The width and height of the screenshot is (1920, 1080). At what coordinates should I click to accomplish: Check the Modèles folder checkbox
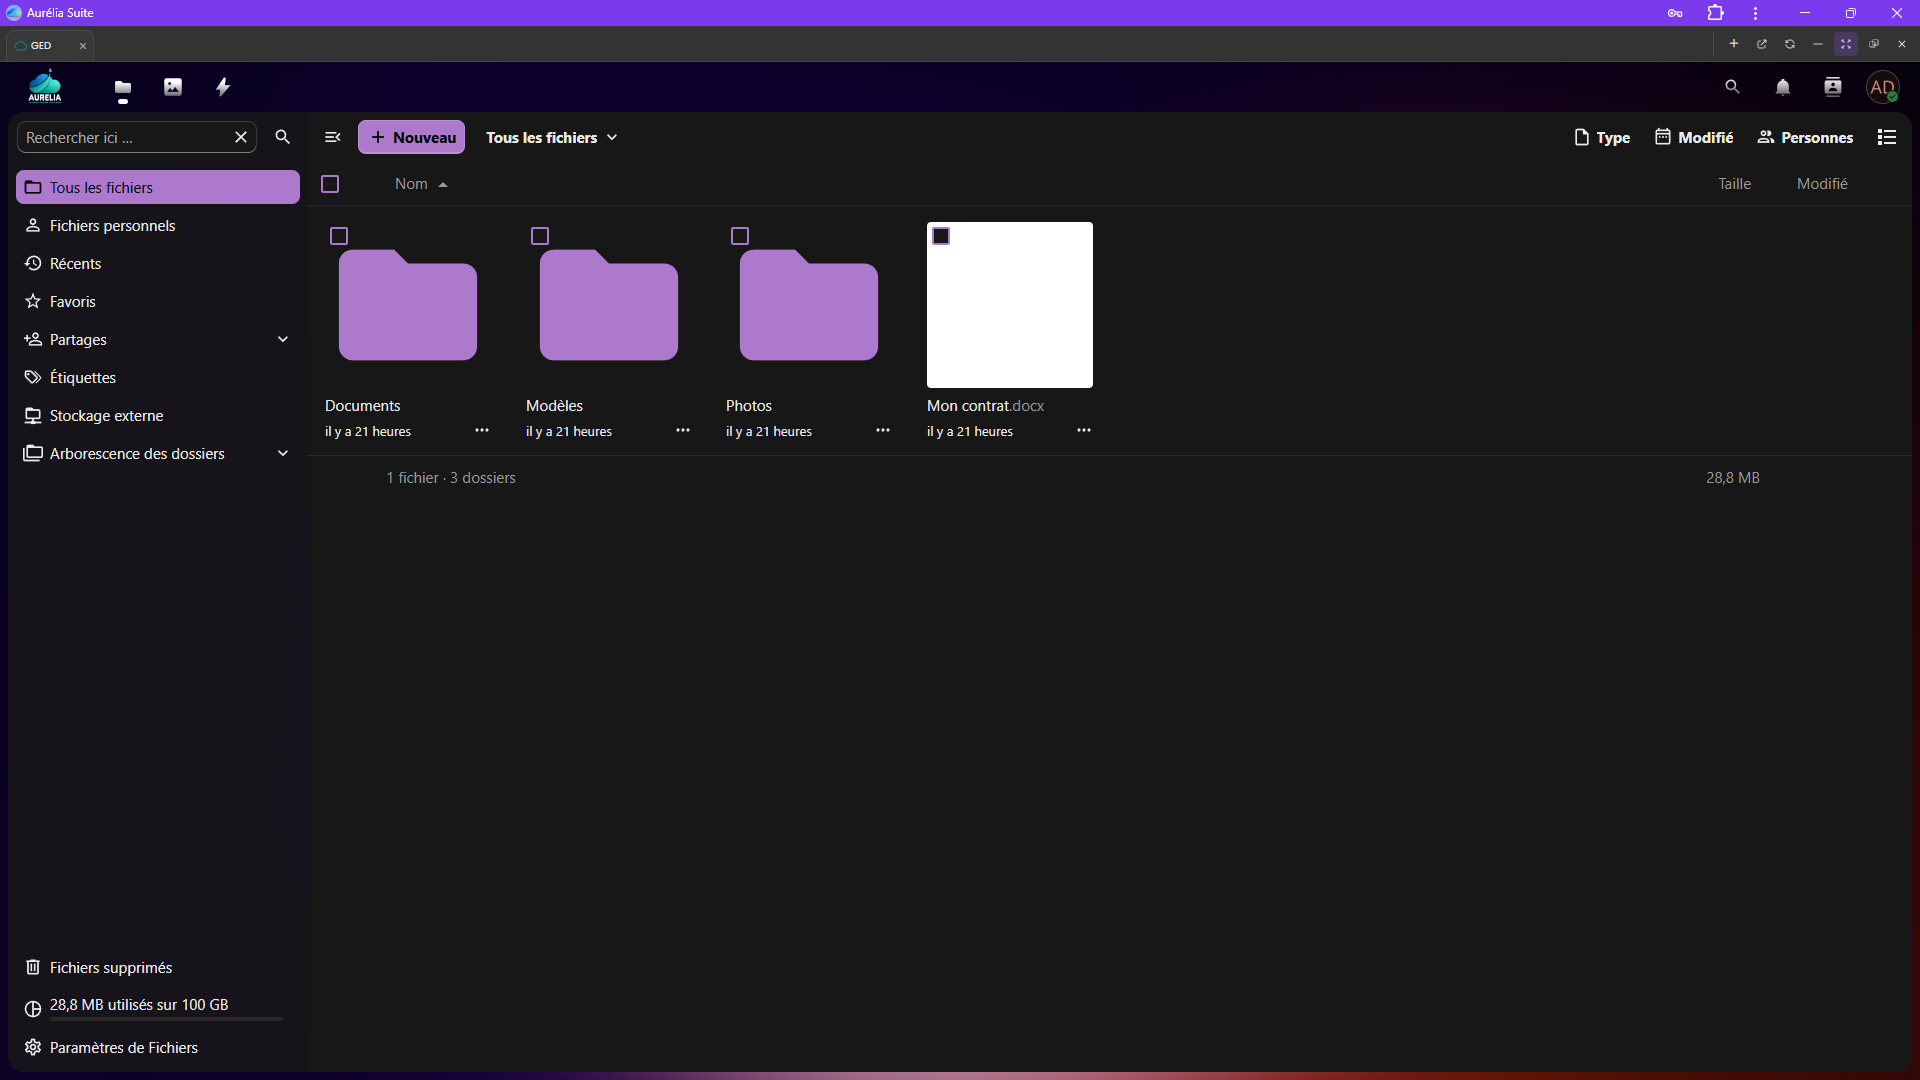coord(540,236)
